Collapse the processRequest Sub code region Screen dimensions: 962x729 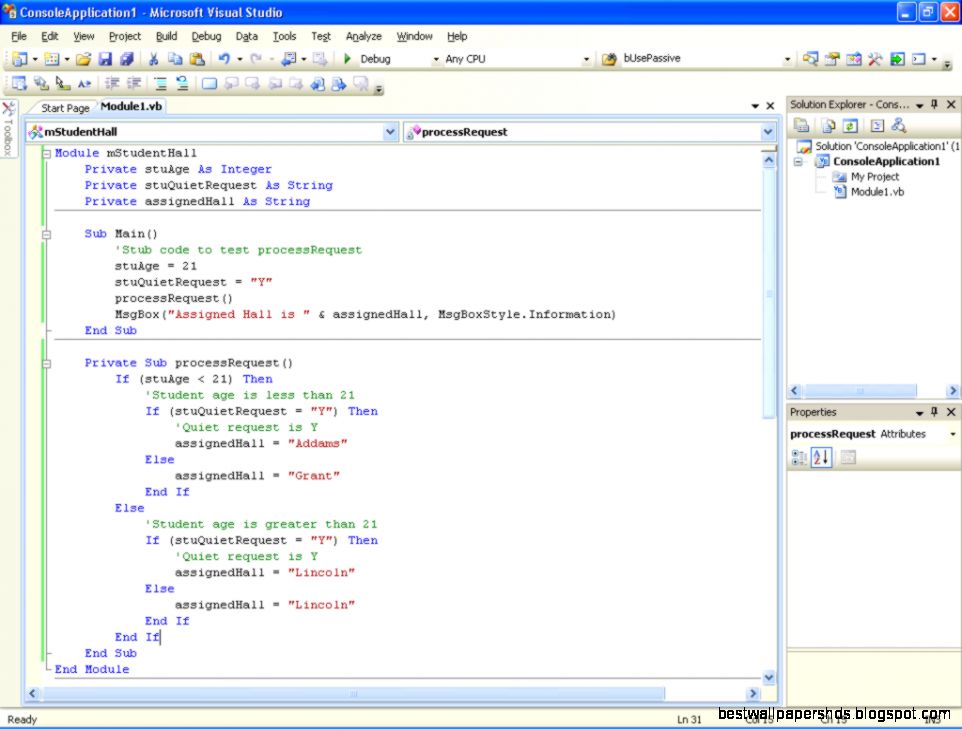(47, 364)
